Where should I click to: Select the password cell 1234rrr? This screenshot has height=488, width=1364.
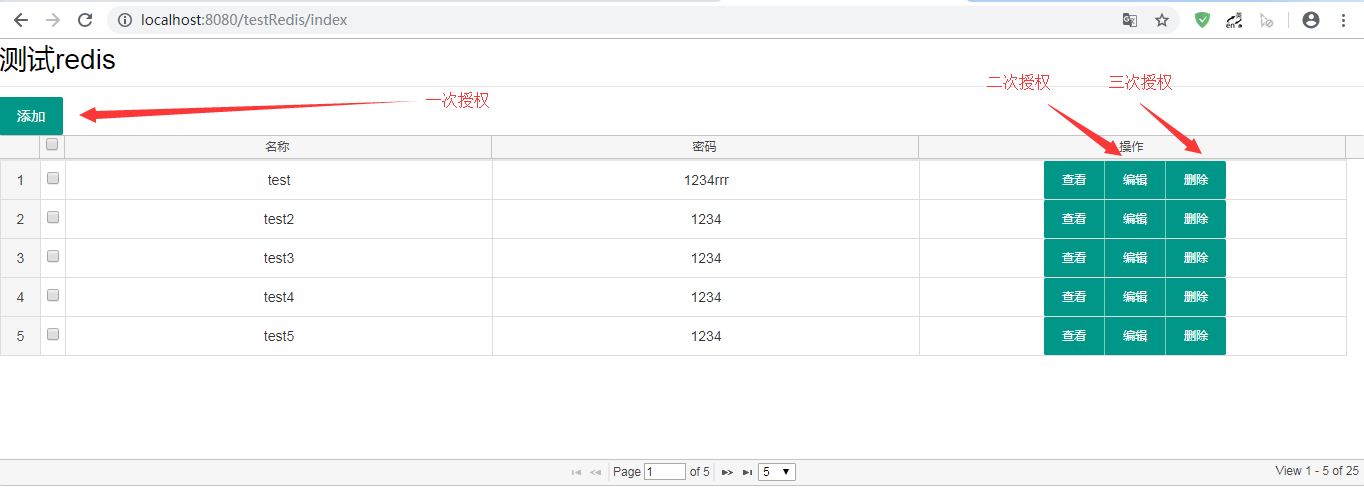(x=706, y=180)
